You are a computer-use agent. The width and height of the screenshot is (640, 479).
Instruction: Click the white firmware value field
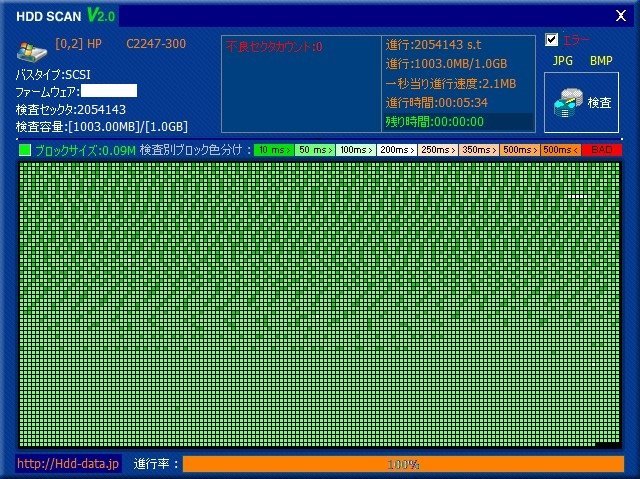(109, 91)
